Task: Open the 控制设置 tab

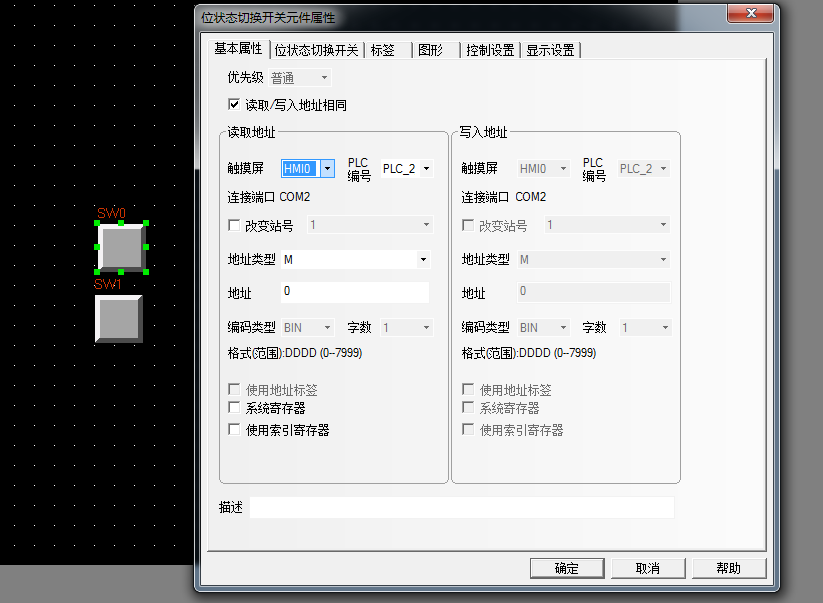Action: tap(490, 50)
